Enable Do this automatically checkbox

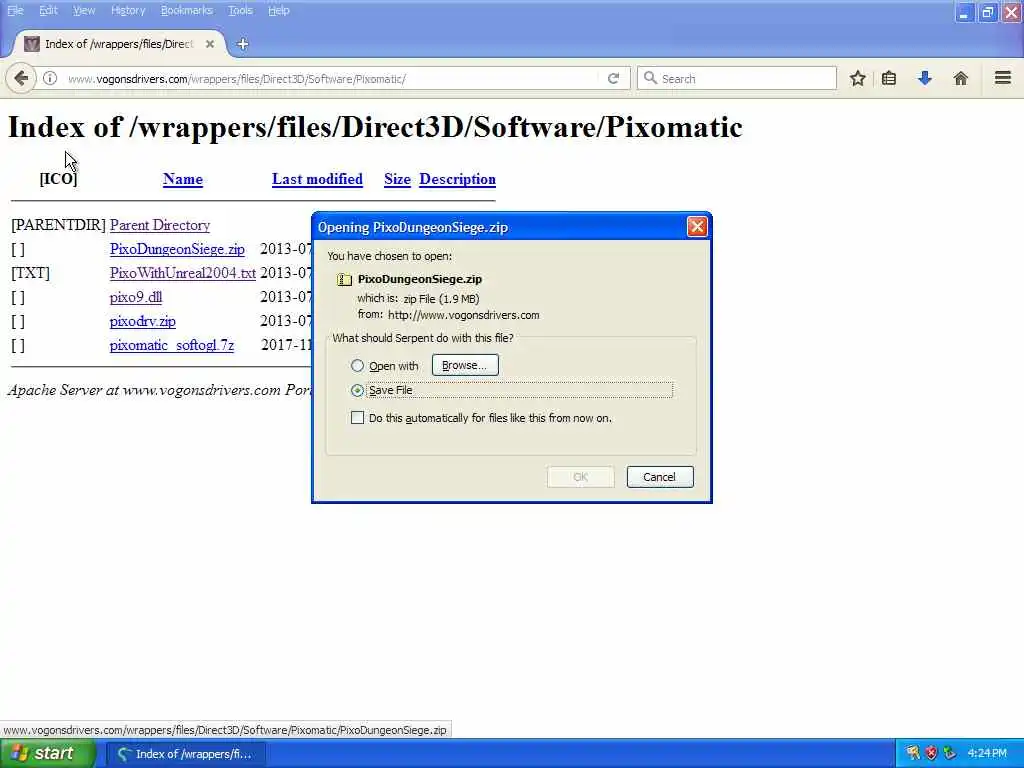coord(357,418)
